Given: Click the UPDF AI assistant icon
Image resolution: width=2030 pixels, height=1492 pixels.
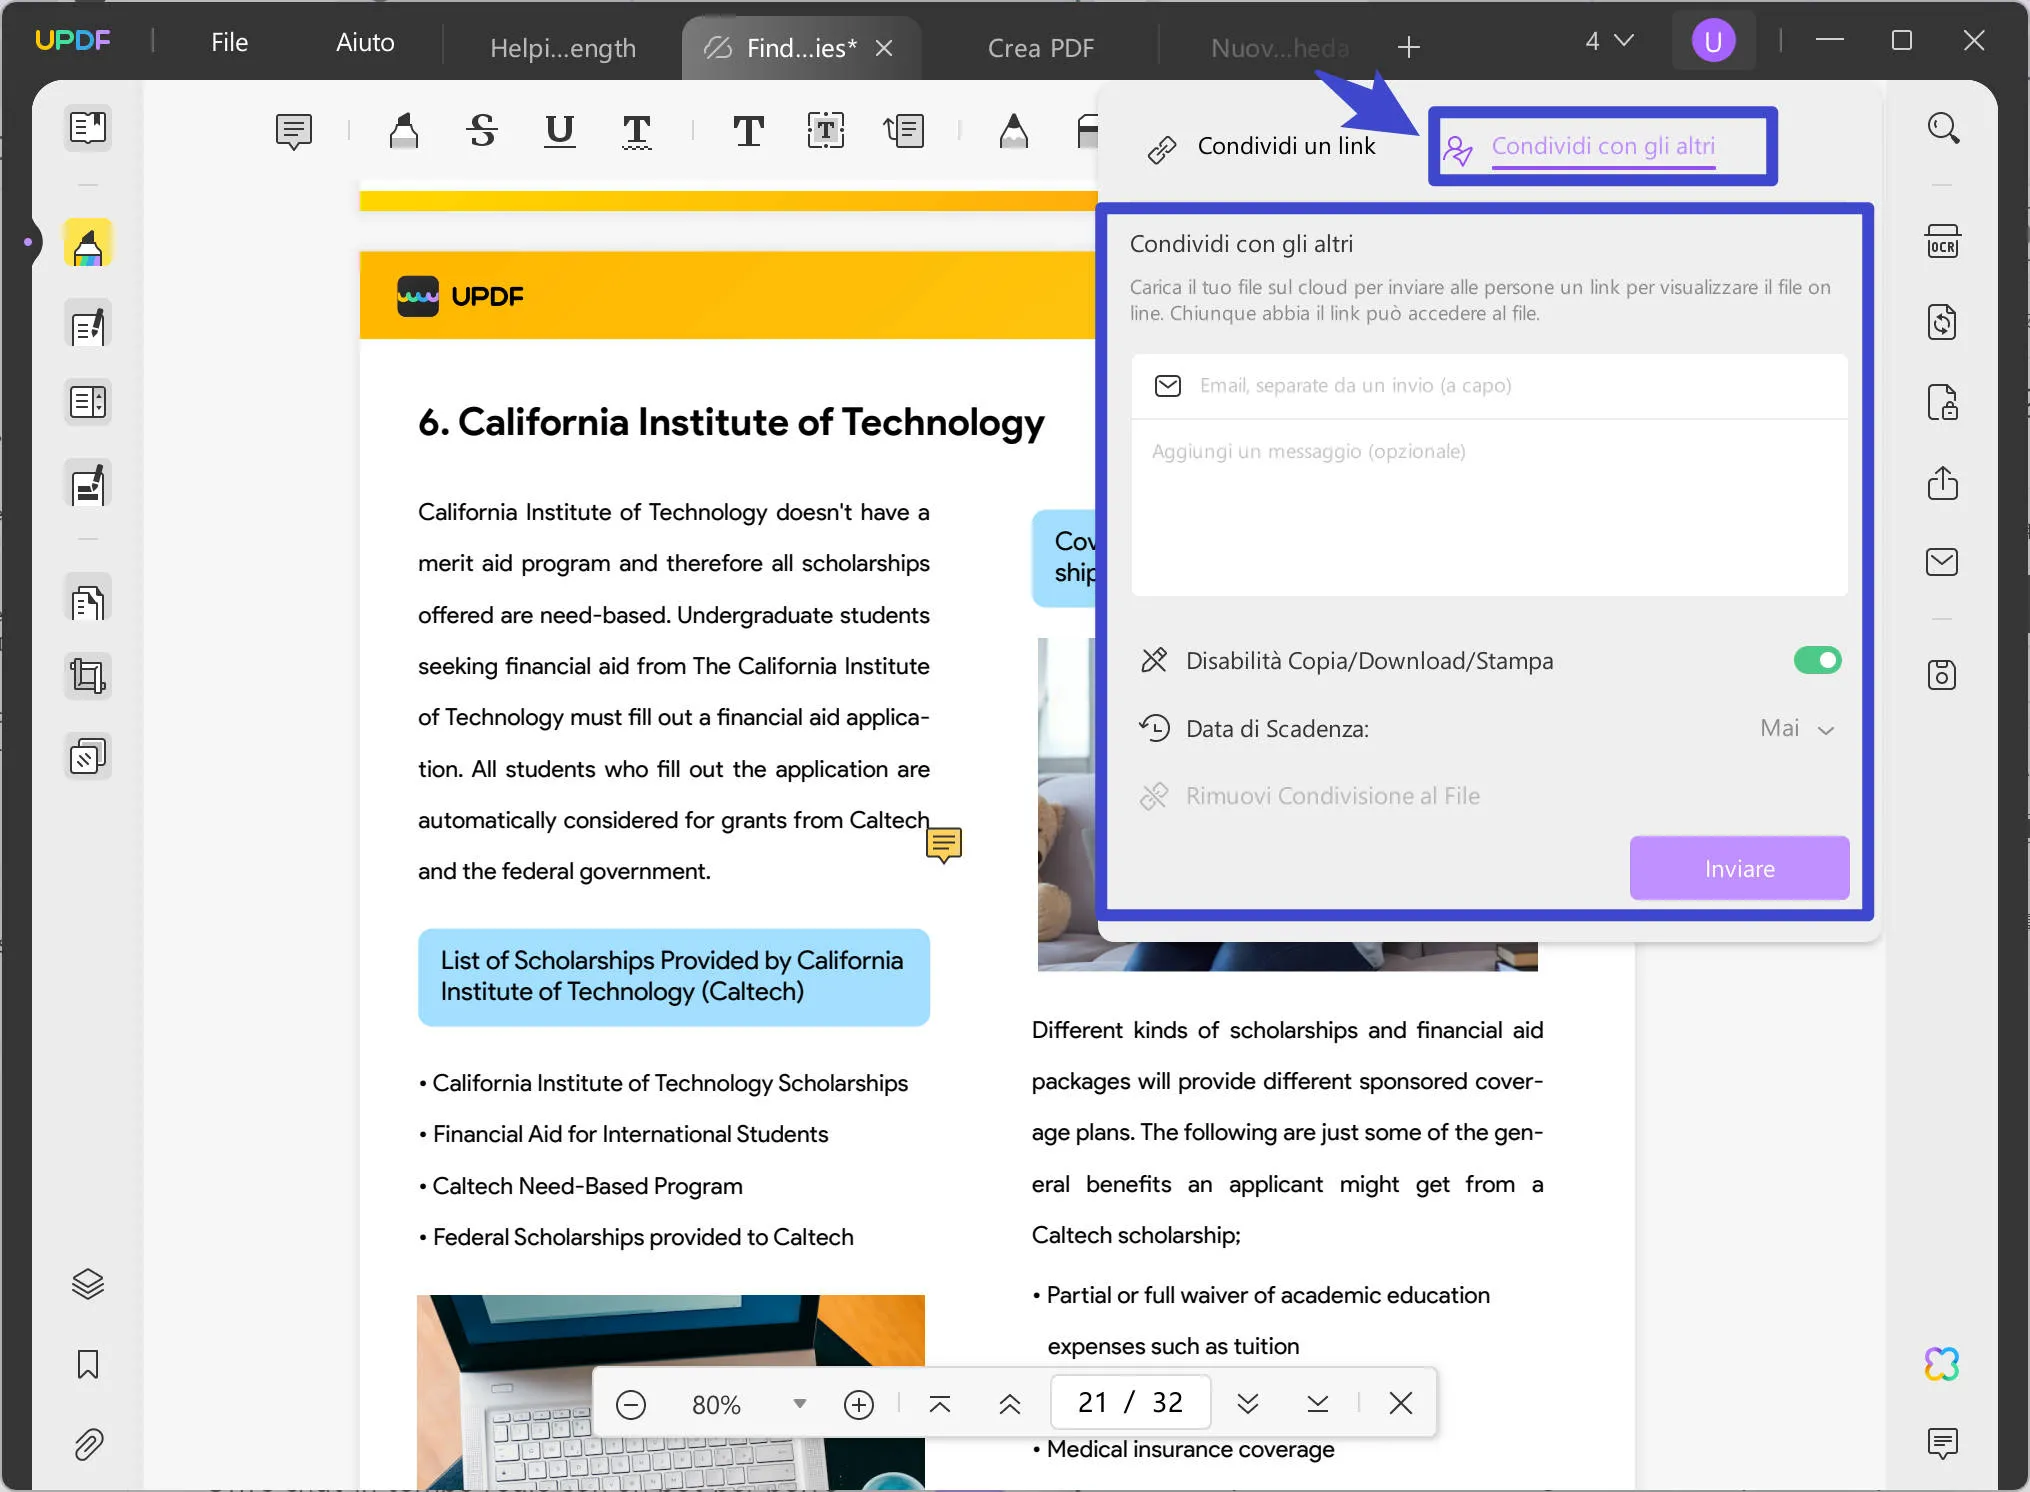Looking at the screenshot, I should 1942,1363.
